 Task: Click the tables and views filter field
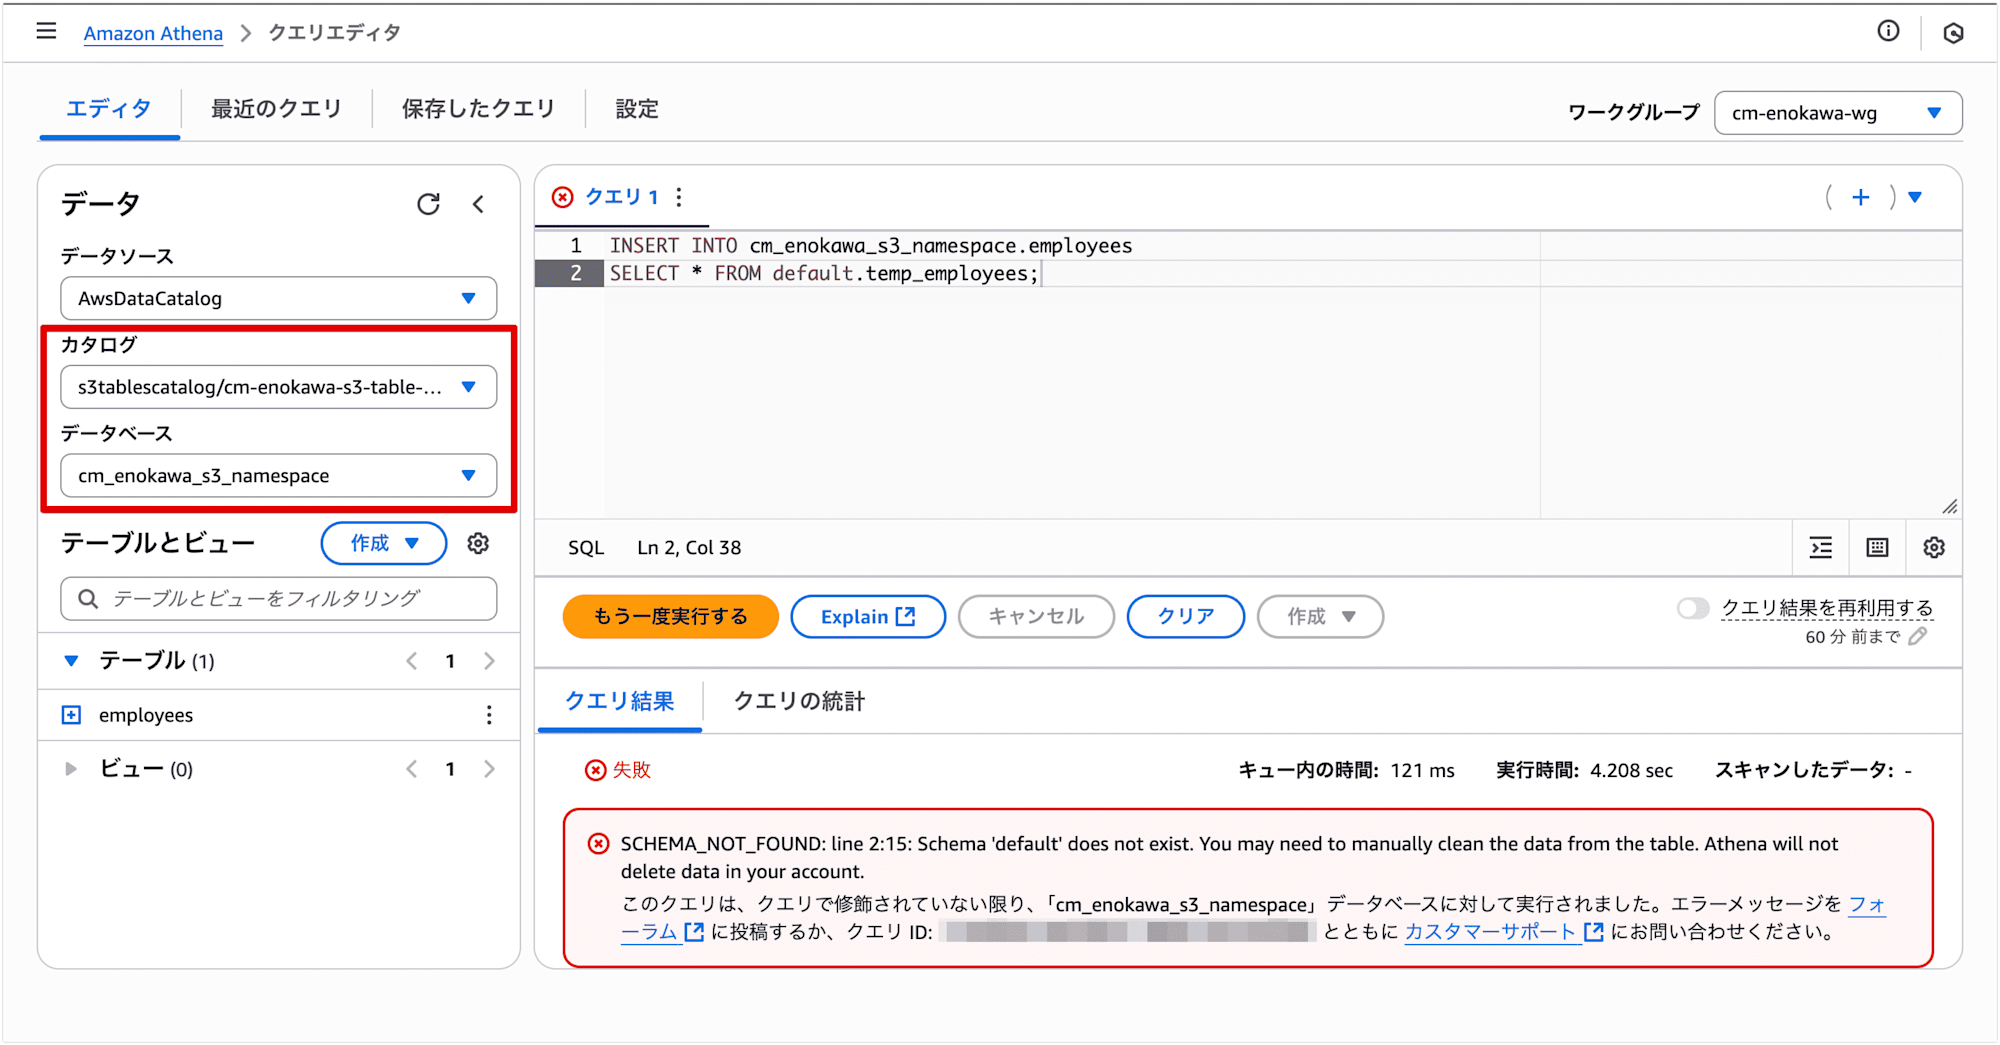(278, 598)
